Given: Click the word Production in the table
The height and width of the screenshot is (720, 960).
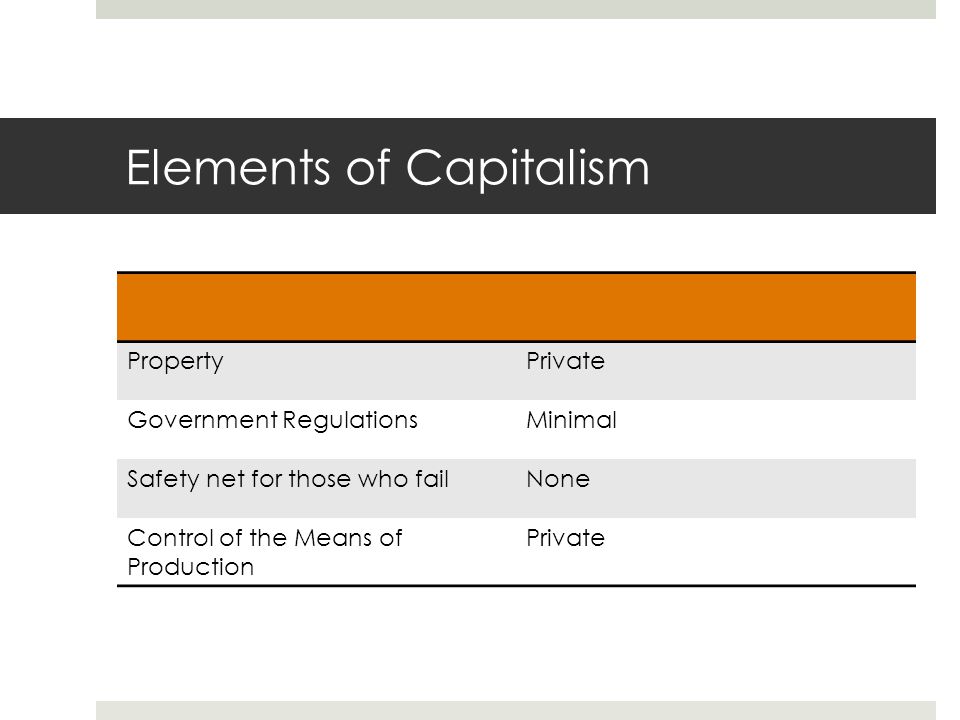Looking at the screenshot, I should [190, 567].
